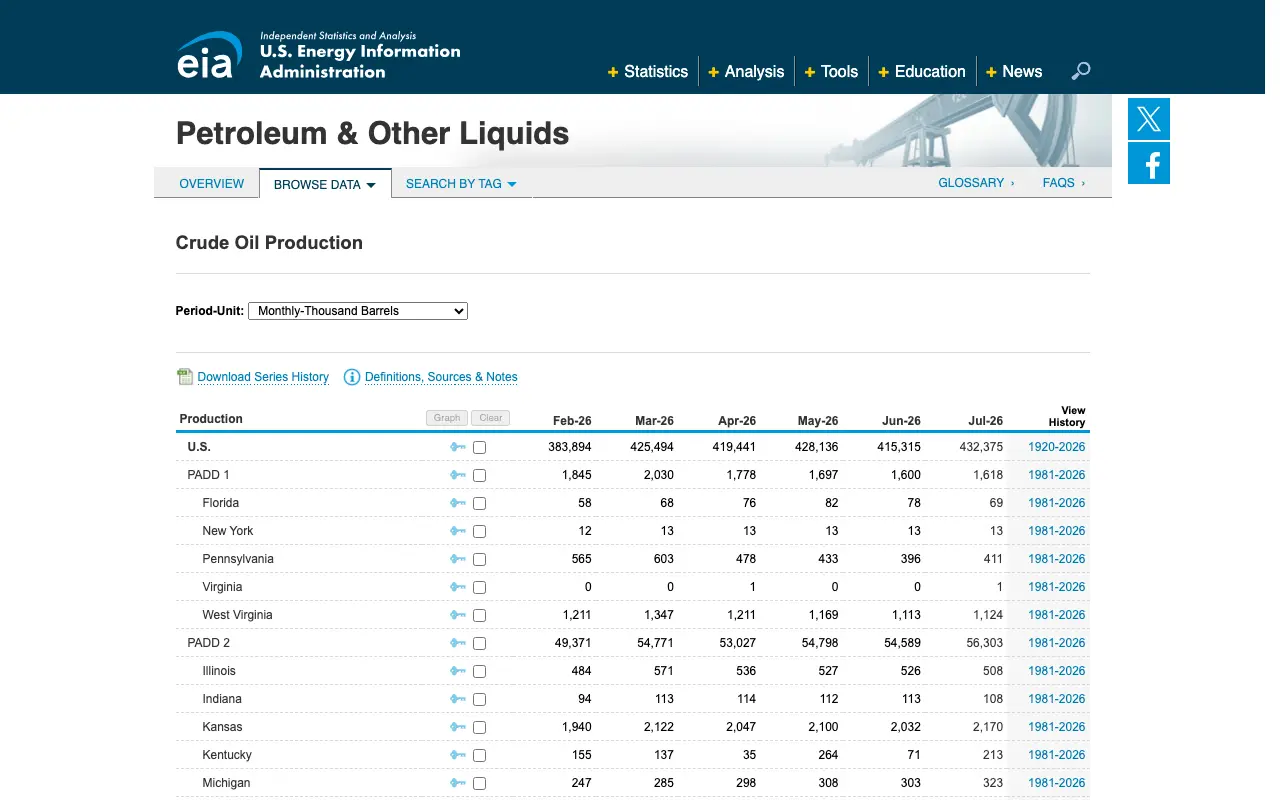Image resolution: width=1280 pixels, height=800 pixels.
Task: Expand the Tools navigation menu
Action: click(831, 71)
